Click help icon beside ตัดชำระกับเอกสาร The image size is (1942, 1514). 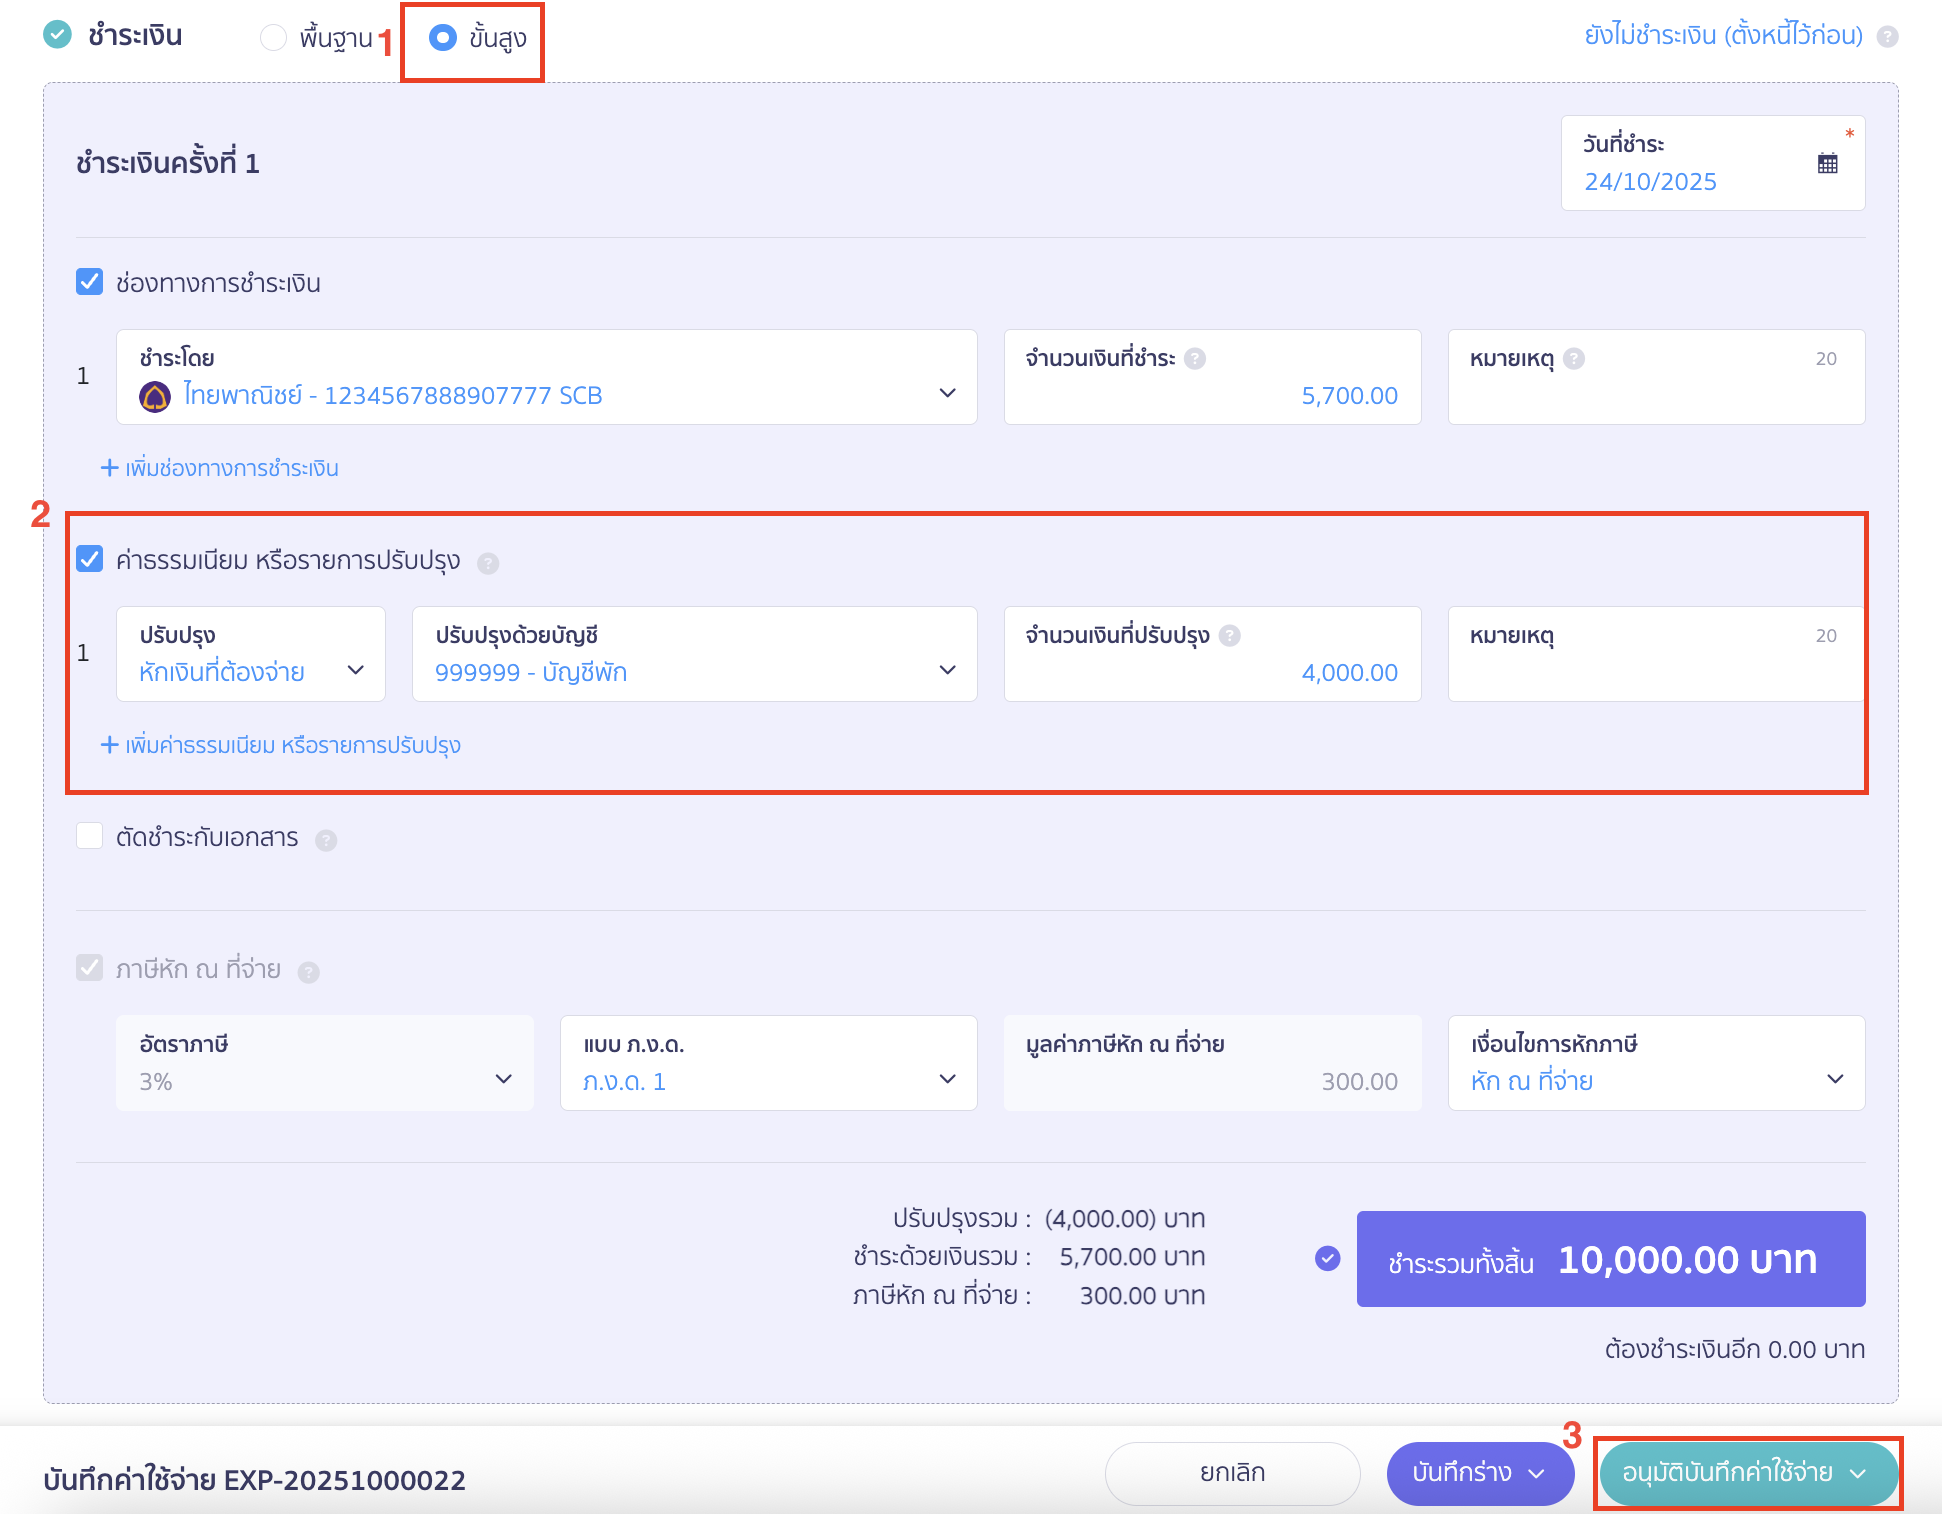326,840
